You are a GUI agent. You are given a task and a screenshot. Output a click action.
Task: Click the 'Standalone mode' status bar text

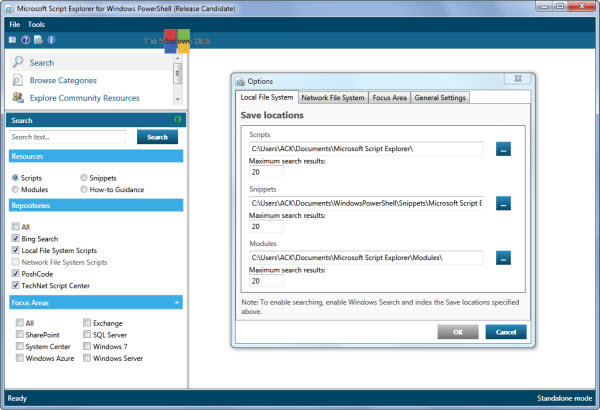564,398
